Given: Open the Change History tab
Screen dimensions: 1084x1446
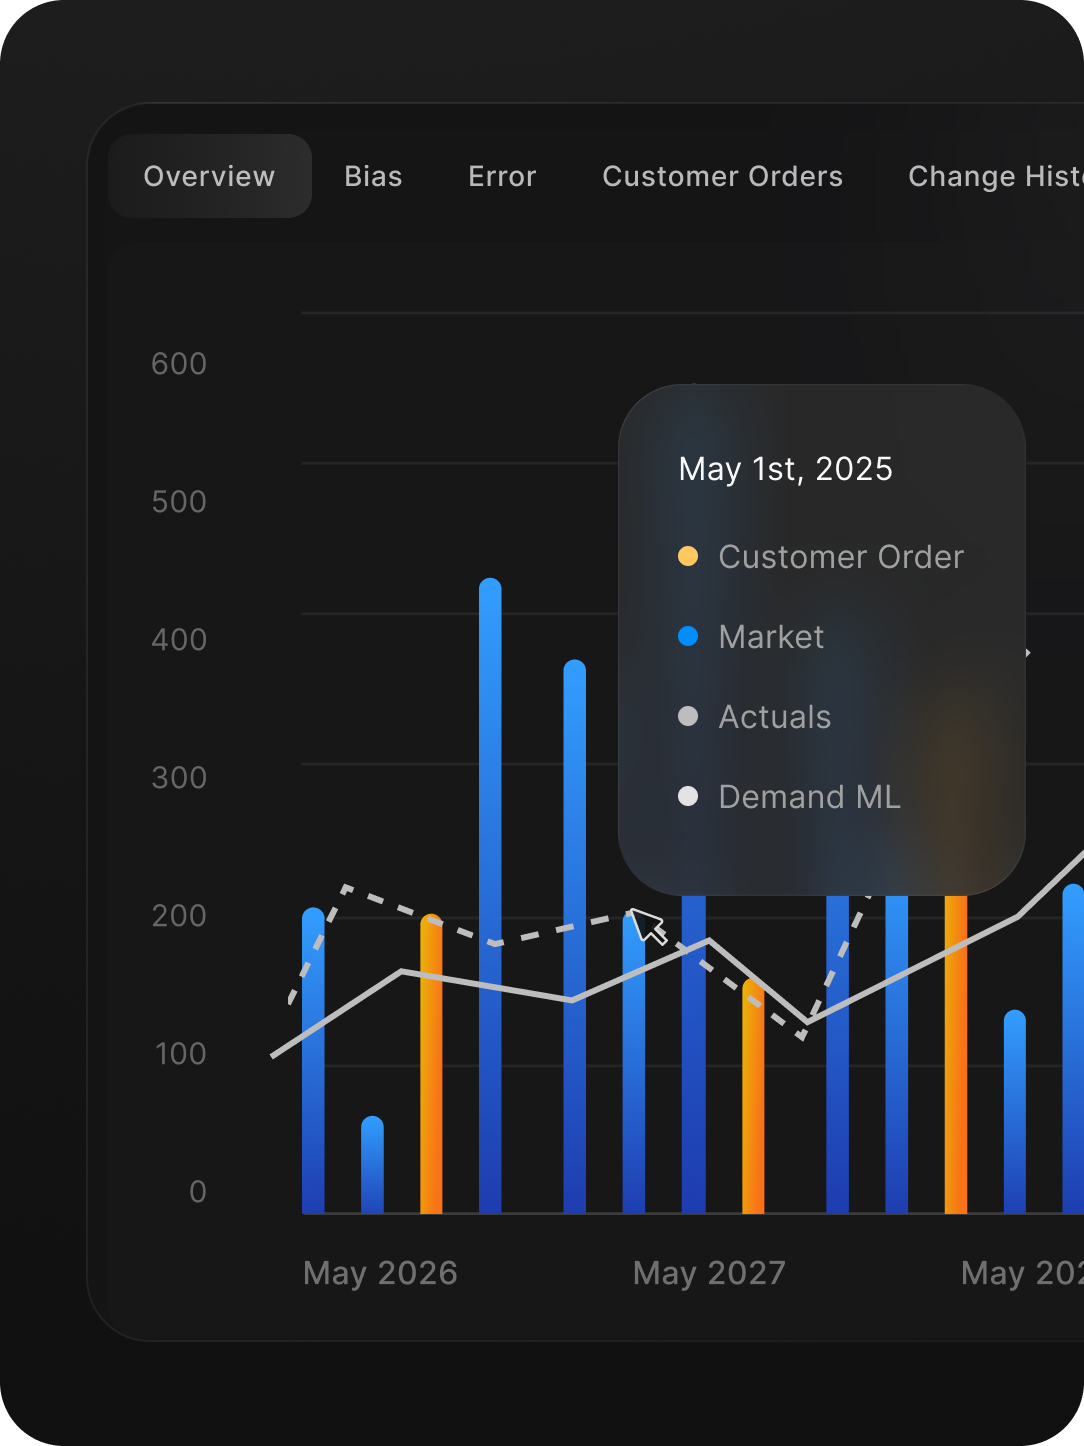Looking at the screenshot, I should pos(994,176).
